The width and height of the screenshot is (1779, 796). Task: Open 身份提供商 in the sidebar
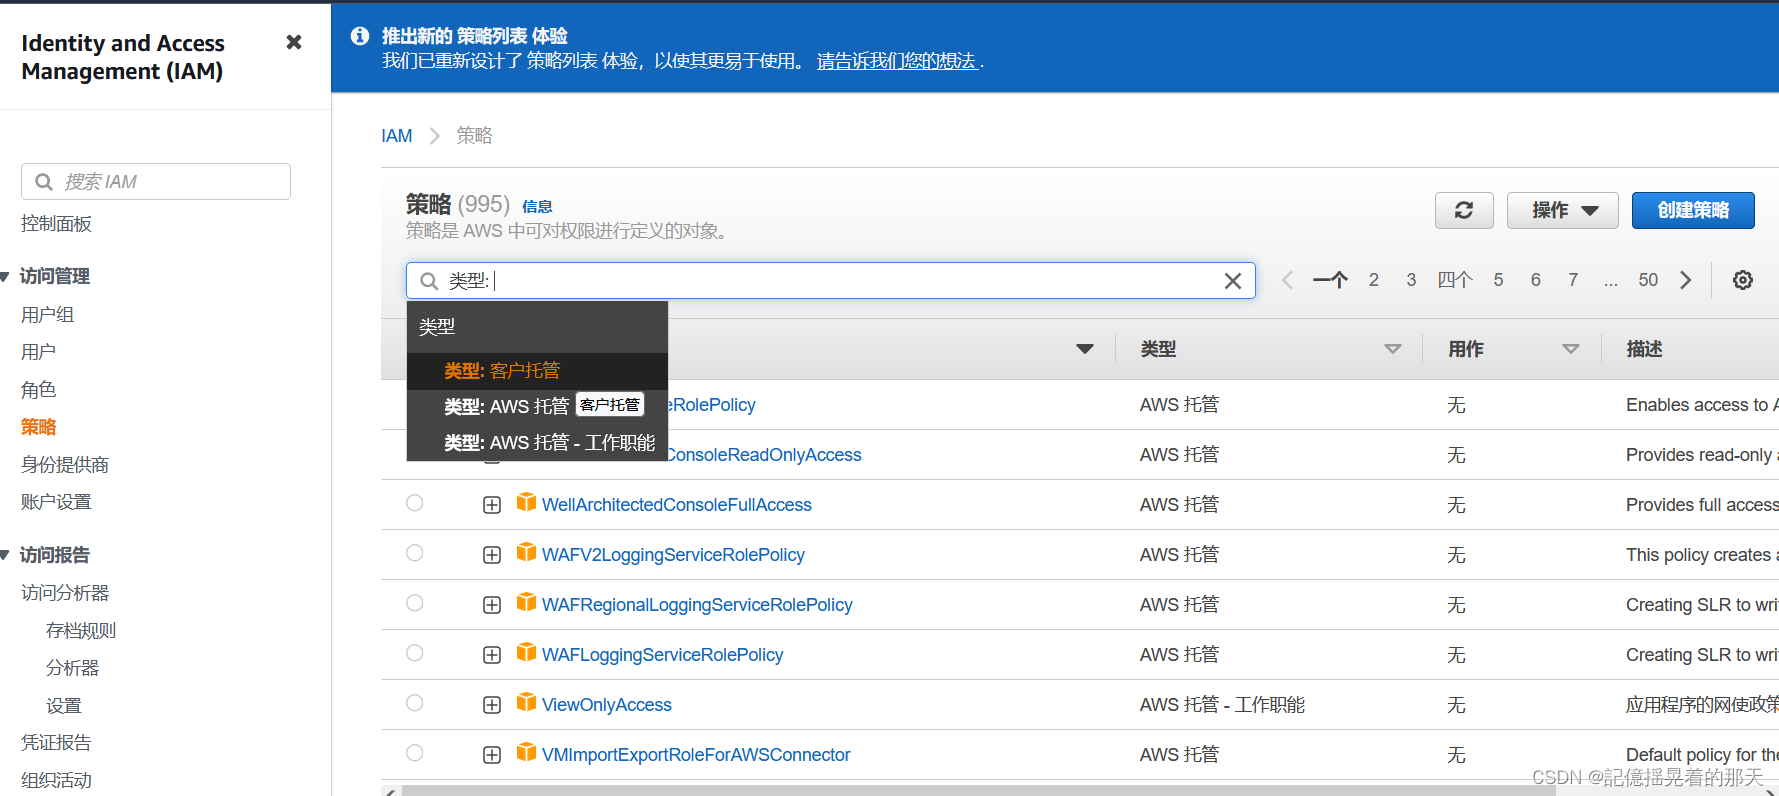65,465
